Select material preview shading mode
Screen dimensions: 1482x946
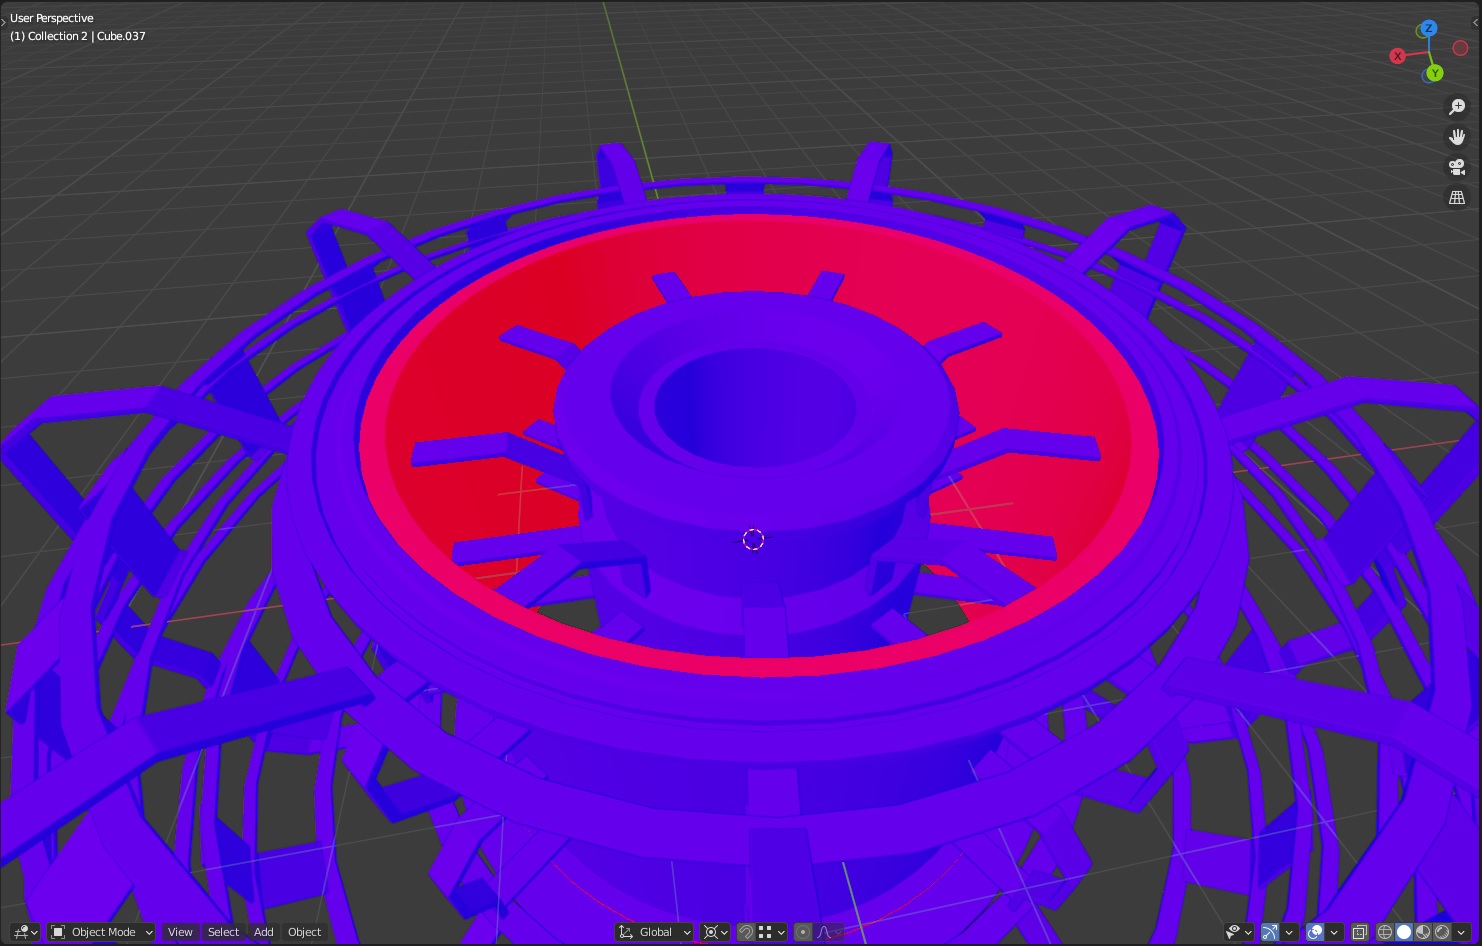(1423, 932)
